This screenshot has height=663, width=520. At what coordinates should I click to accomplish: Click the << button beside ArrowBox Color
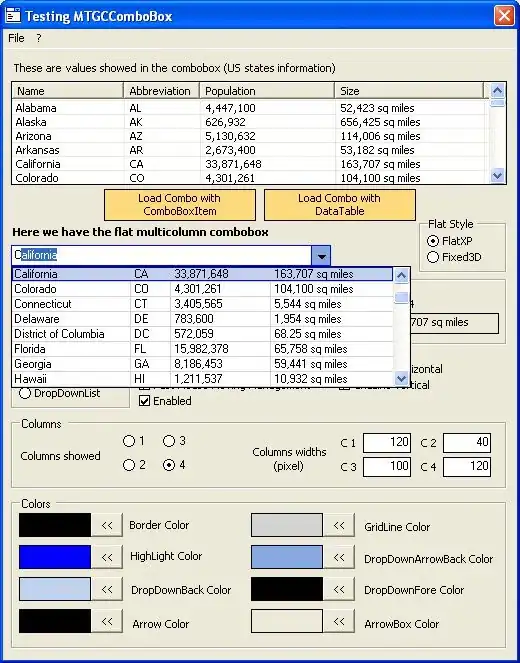point(339,621)
